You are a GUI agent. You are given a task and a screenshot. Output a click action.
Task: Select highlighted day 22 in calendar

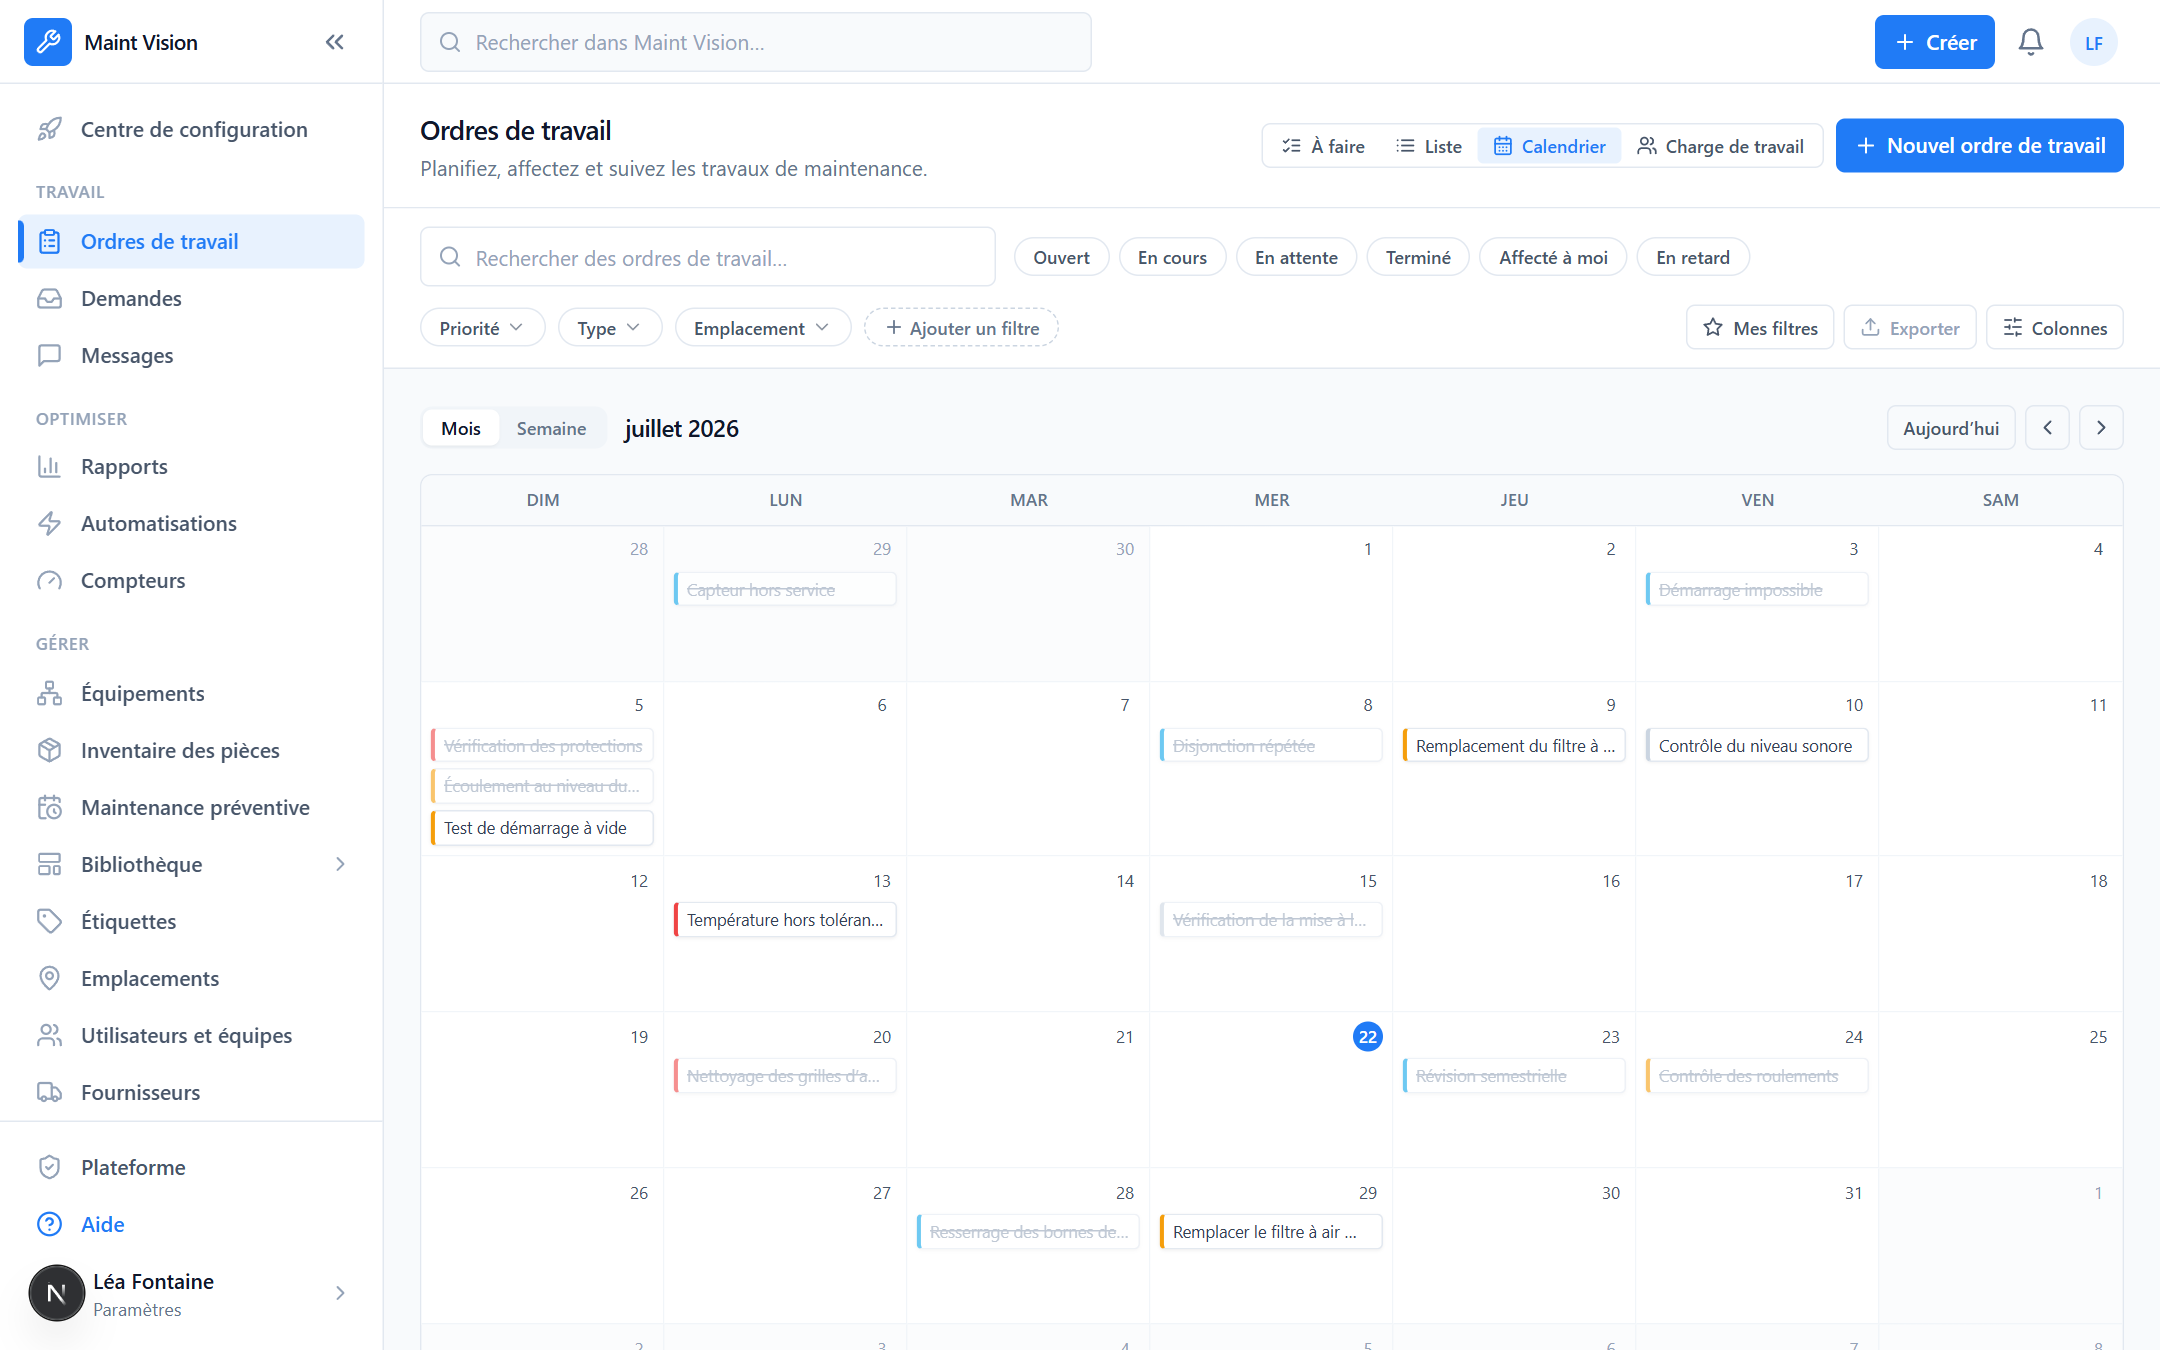[1367, 1037]
